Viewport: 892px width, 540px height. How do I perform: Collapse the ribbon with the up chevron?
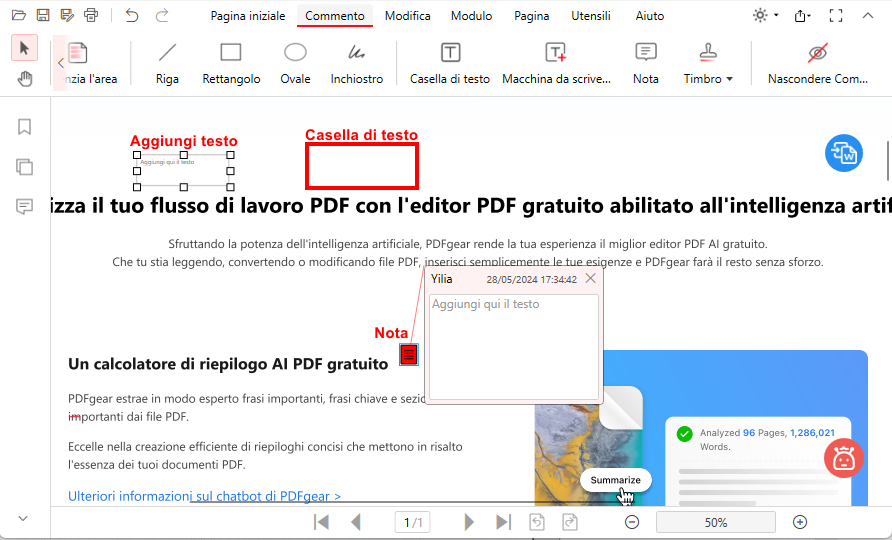[x=868, y=15]
